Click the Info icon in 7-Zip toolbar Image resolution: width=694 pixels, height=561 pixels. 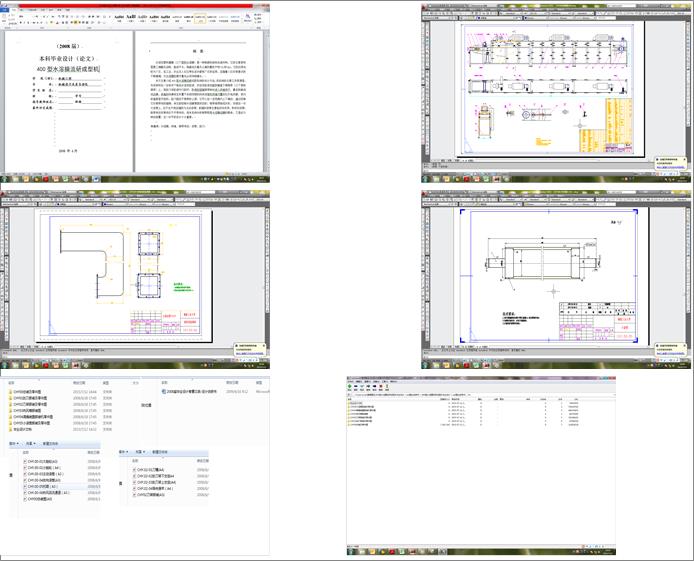pos(387,387)
